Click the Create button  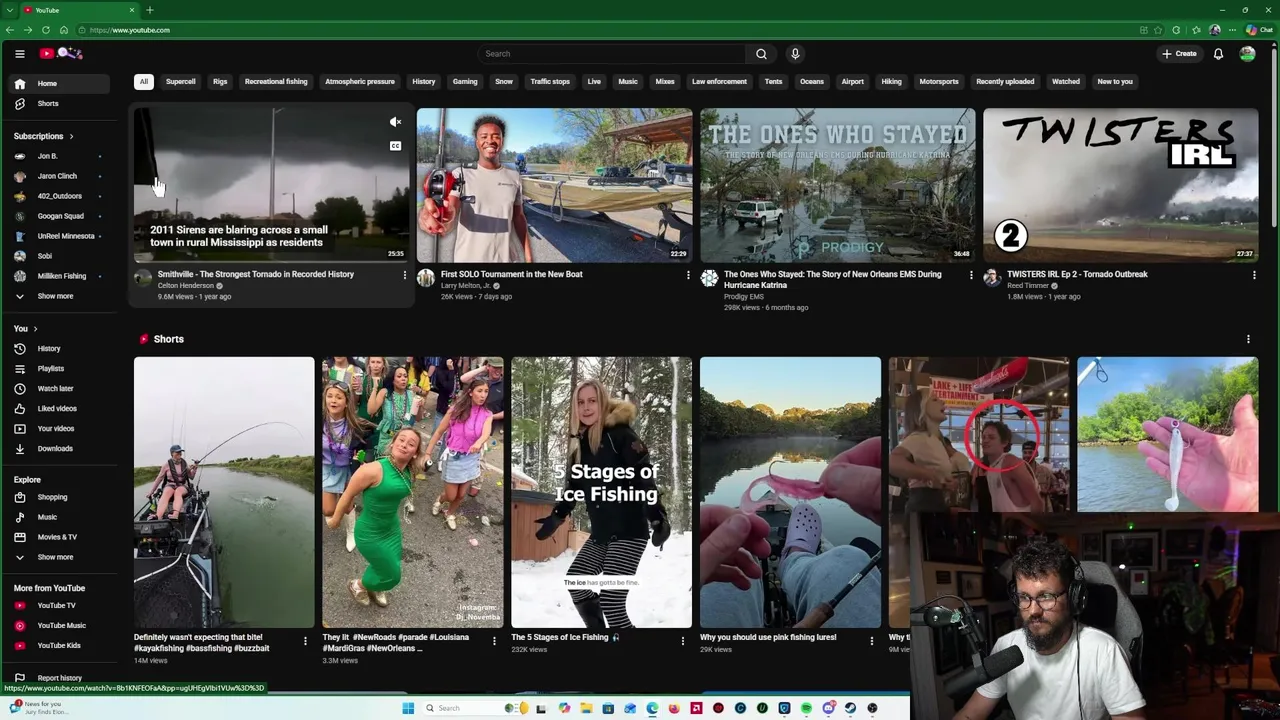(1179, 54)
